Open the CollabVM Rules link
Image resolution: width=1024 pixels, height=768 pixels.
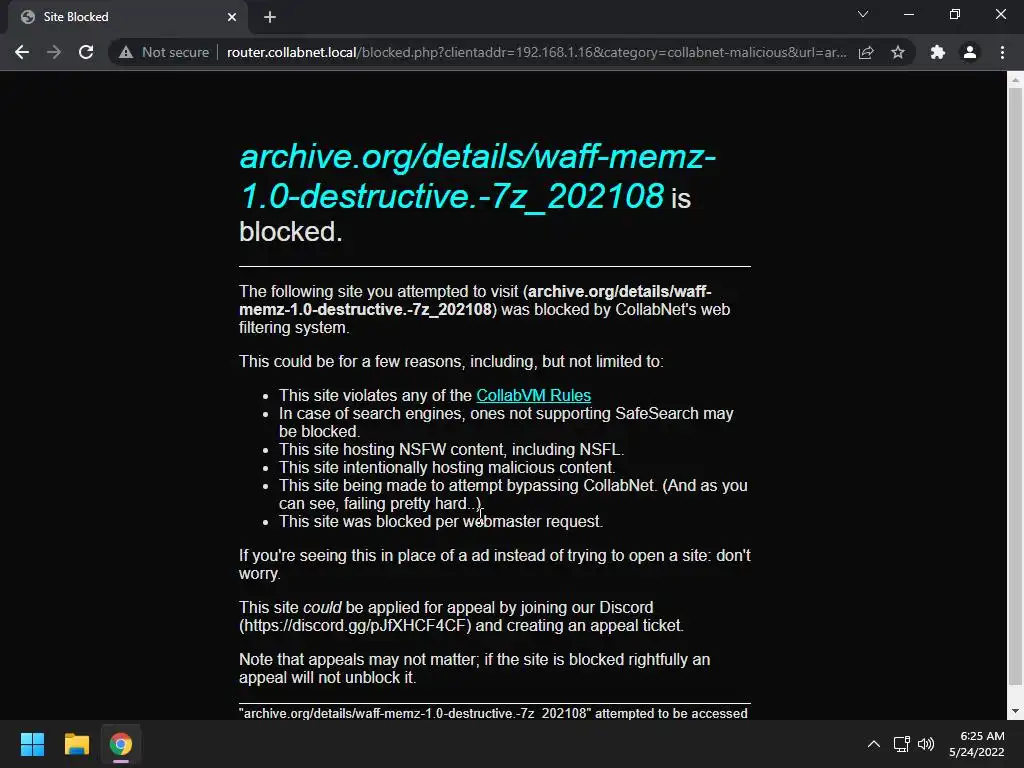coord(534,395)
